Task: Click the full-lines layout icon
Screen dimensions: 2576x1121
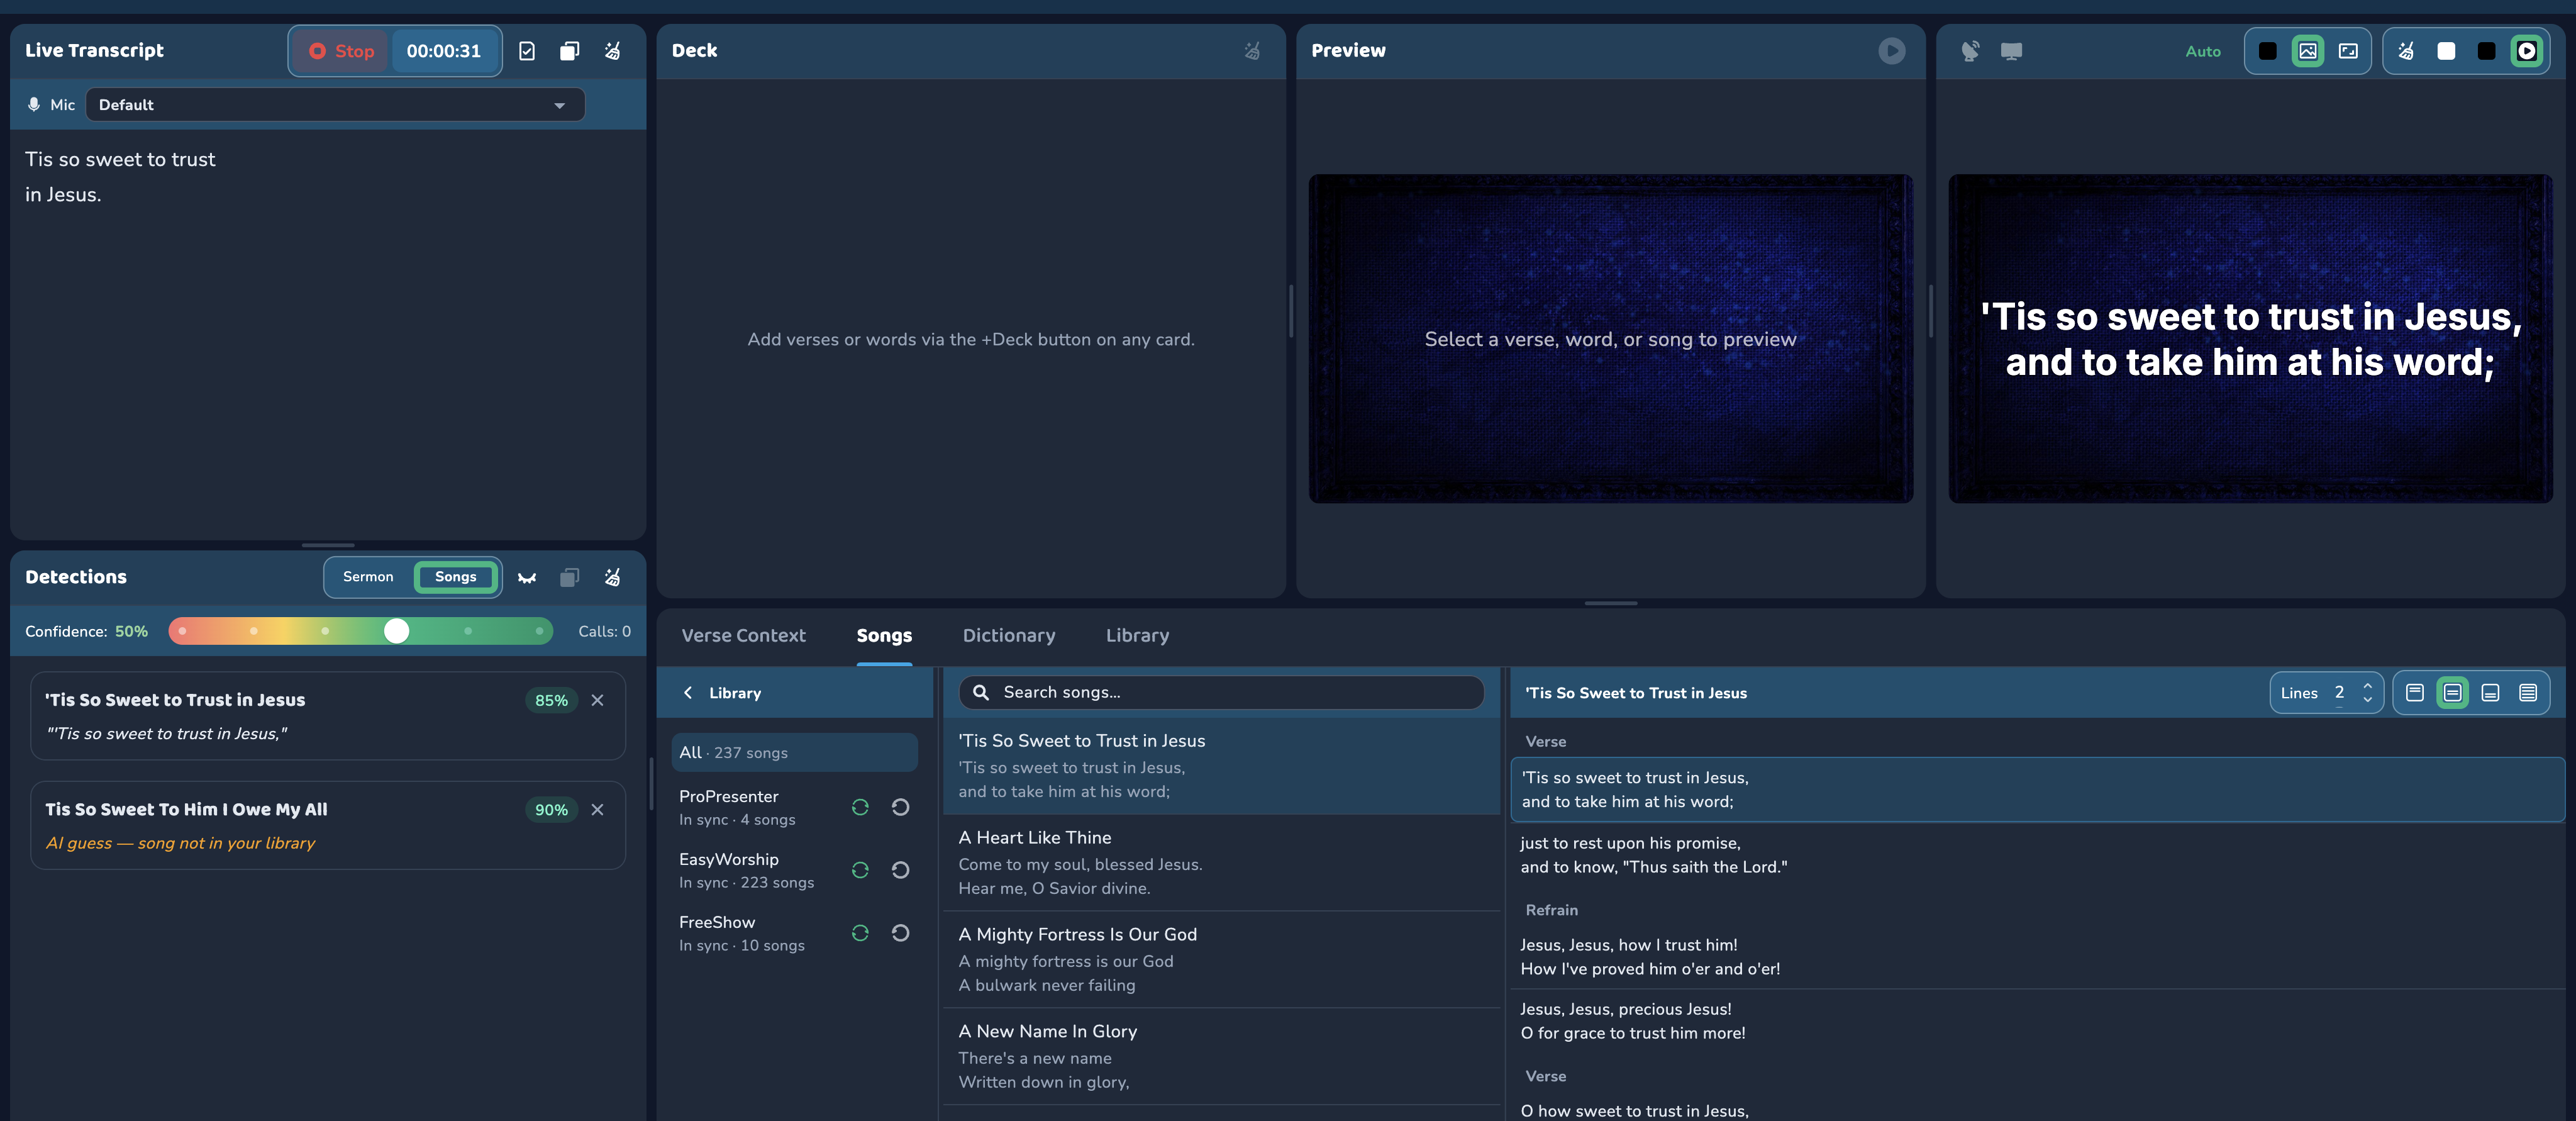Action: [x=2528, y=693]
